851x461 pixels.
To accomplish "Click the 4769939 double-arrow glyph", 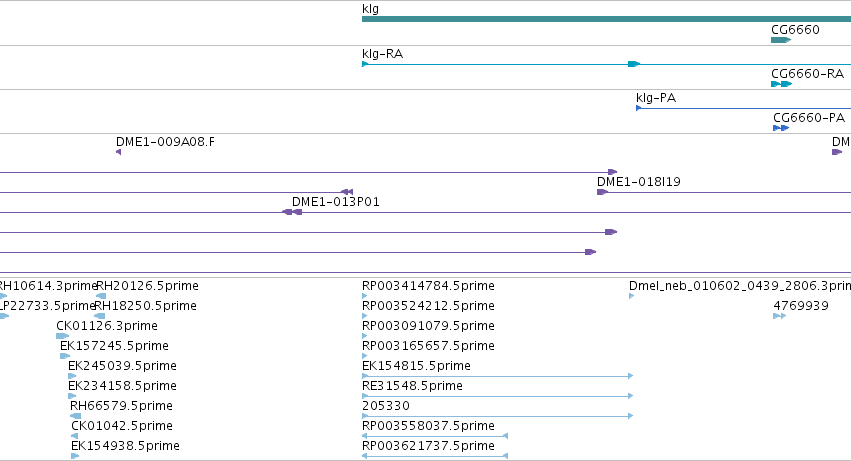I will [779, 316].
